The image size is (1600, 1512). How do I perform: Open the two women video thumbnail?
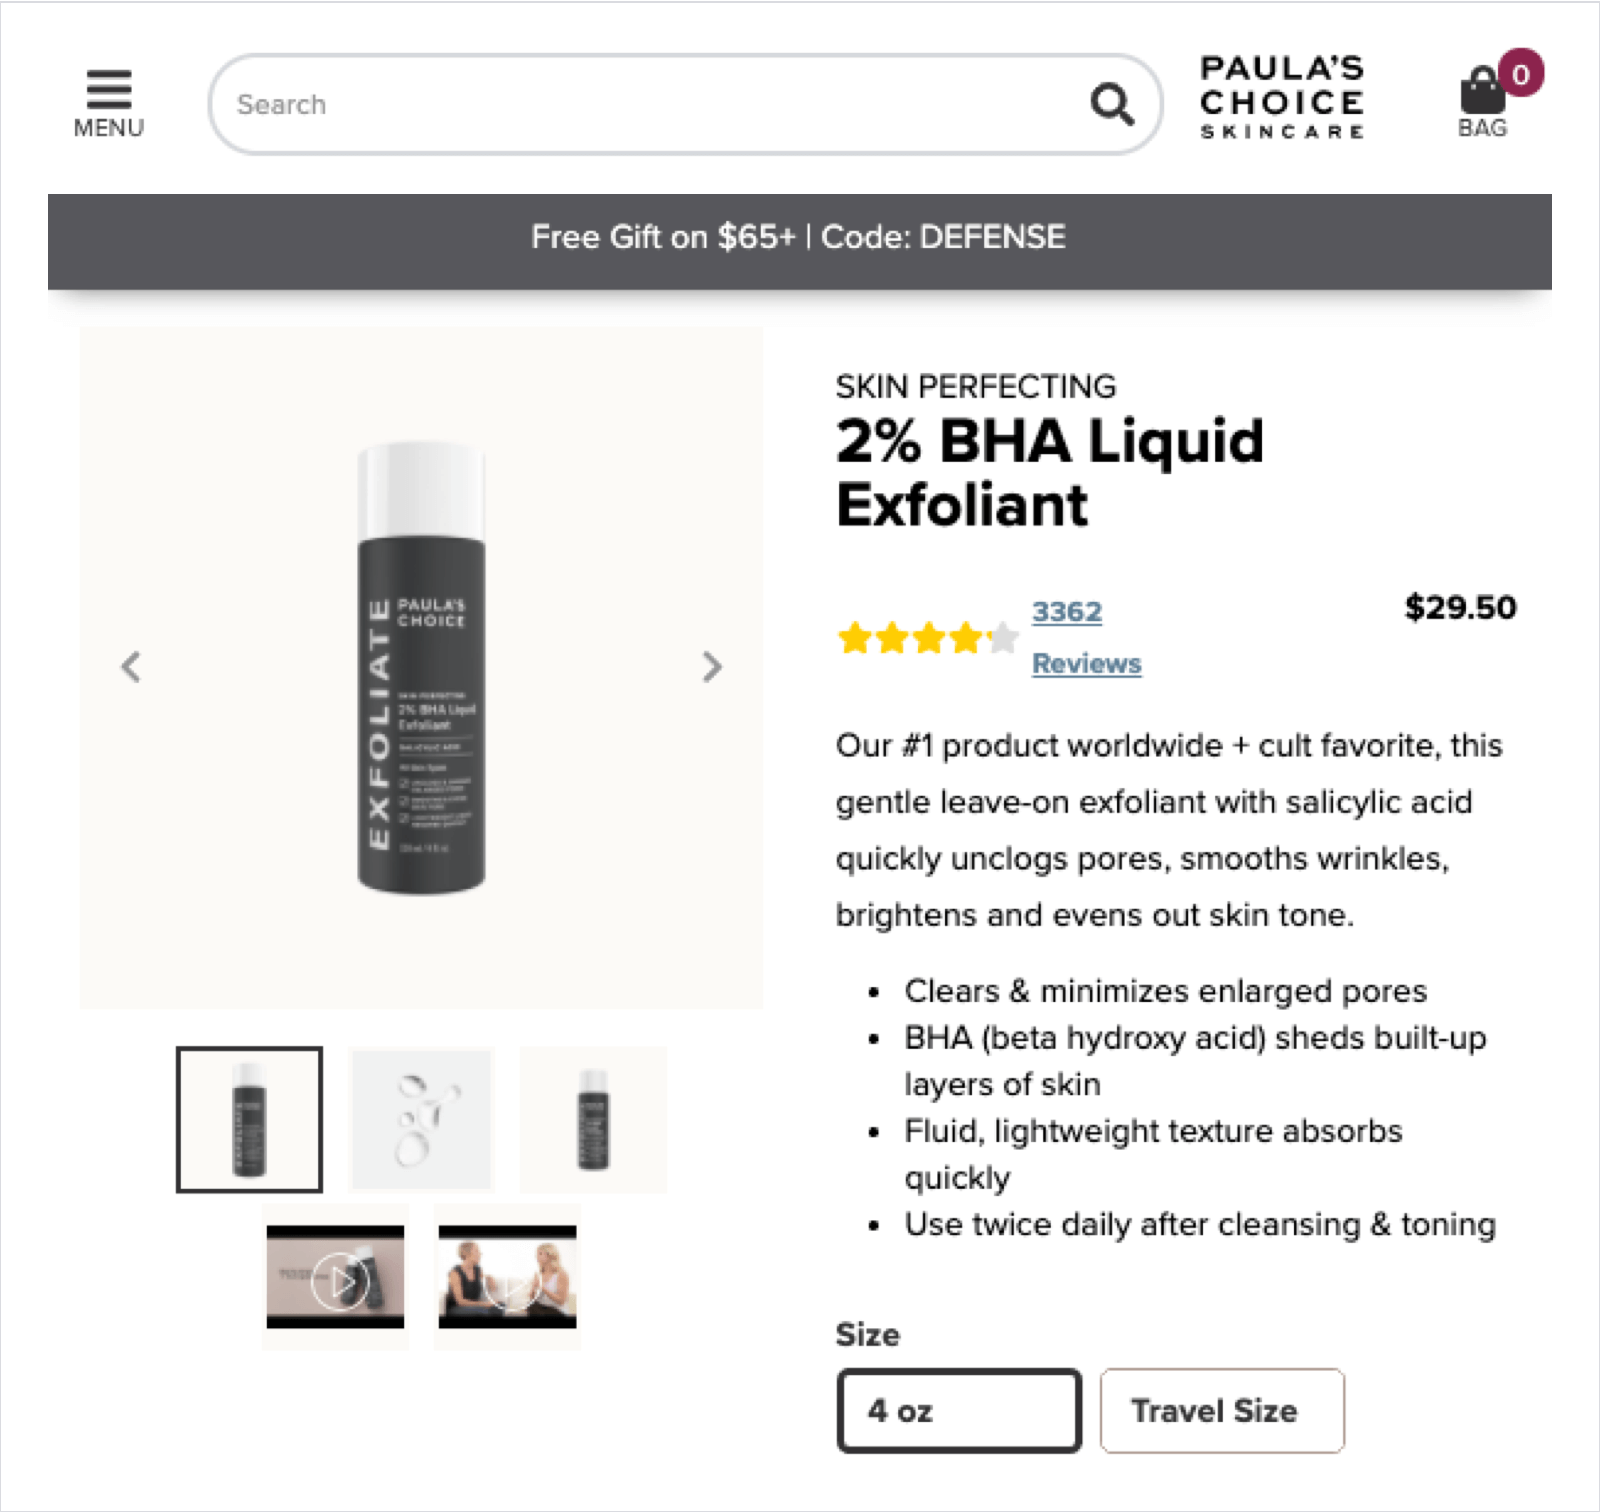coord(507,1277)
